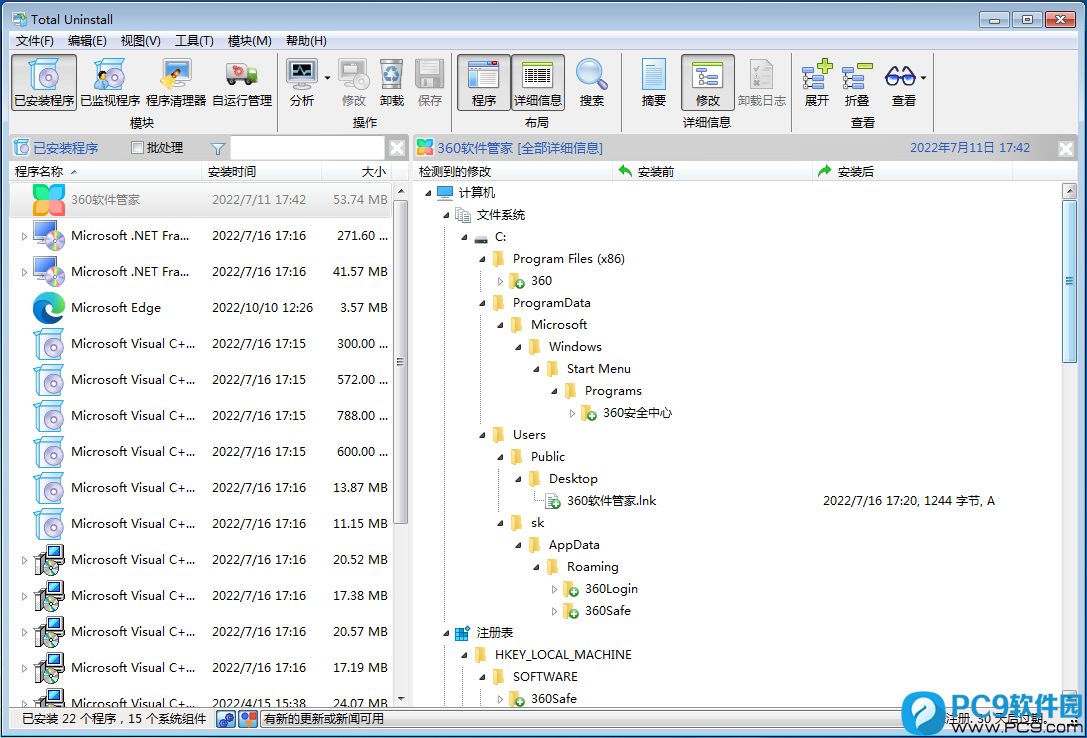Open the 已监视程序 module
Image resolution: width=1087 pixels, height=738 pixels.
110,82
